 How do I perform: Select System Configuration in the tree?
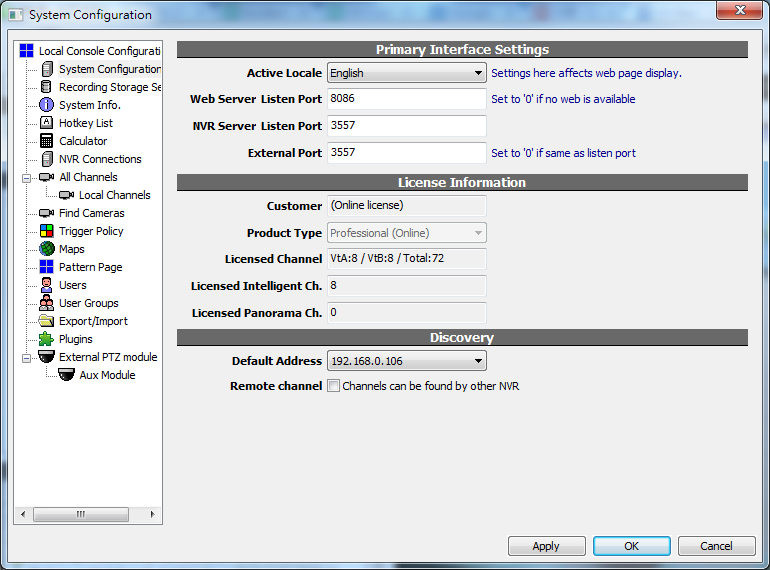coord(110,69)
